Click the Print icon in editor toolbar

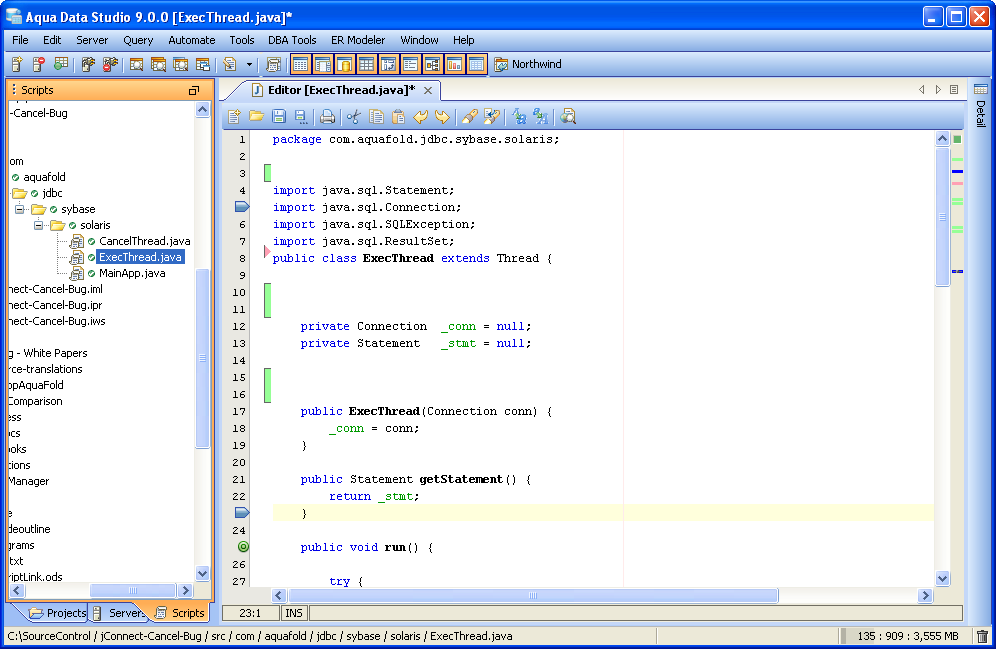(x=327, y=117)
